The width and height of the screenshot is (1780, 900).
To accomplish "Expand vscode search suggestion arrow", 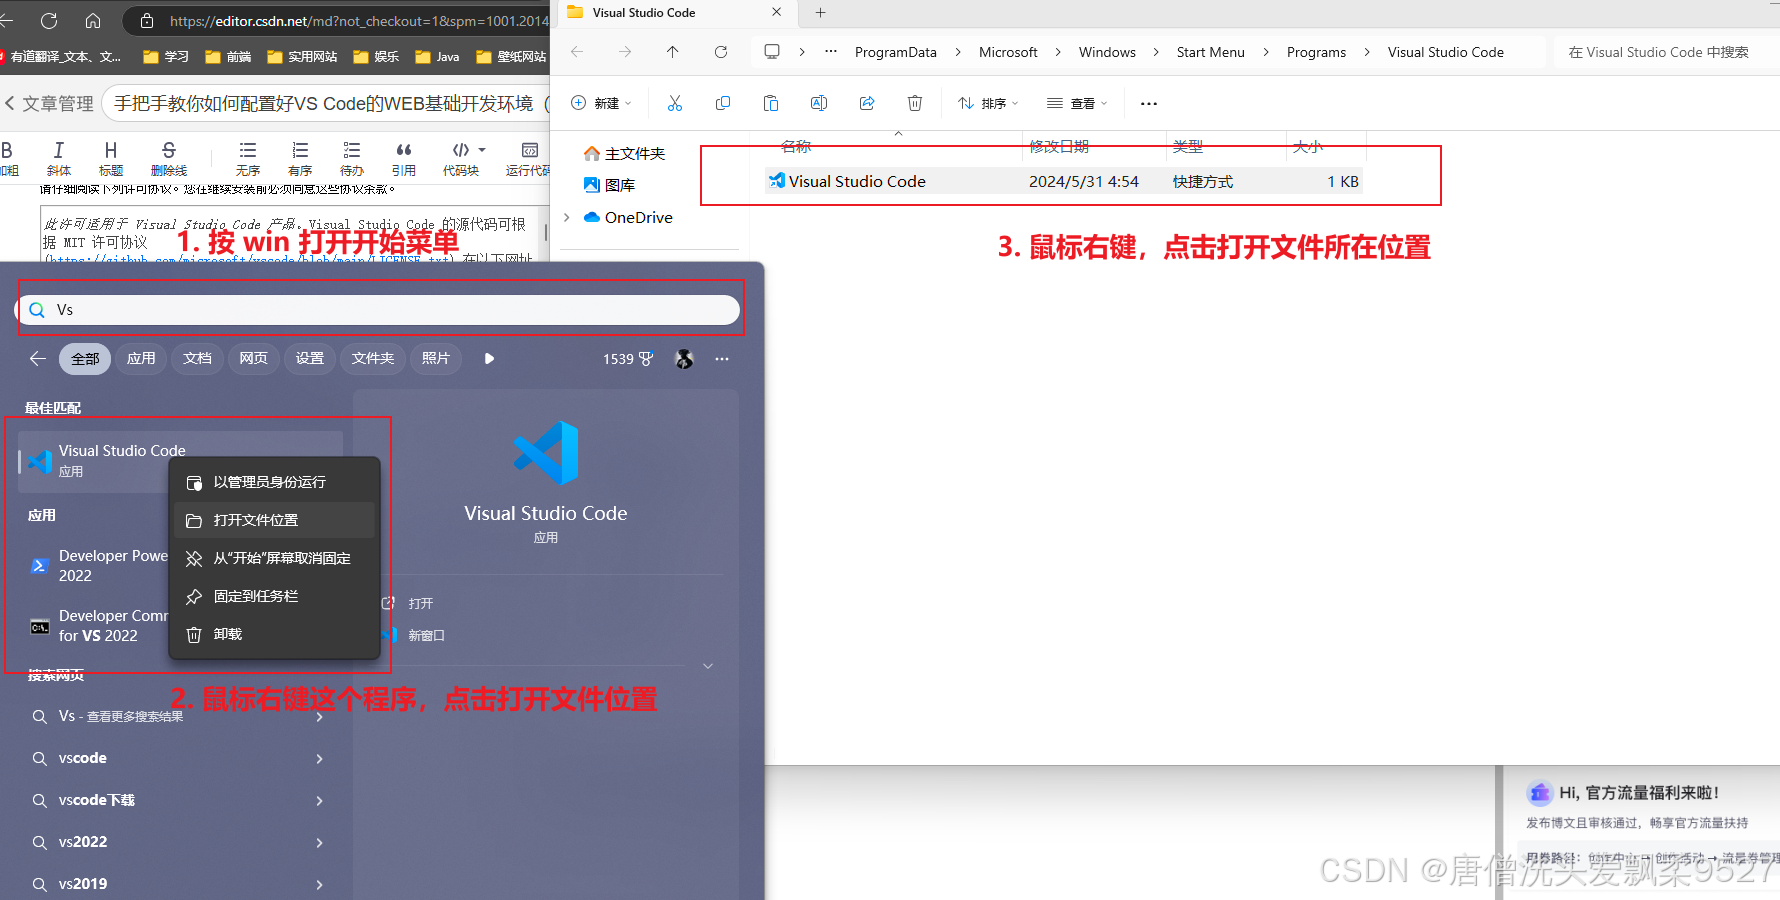I will [x=319, y=759].
